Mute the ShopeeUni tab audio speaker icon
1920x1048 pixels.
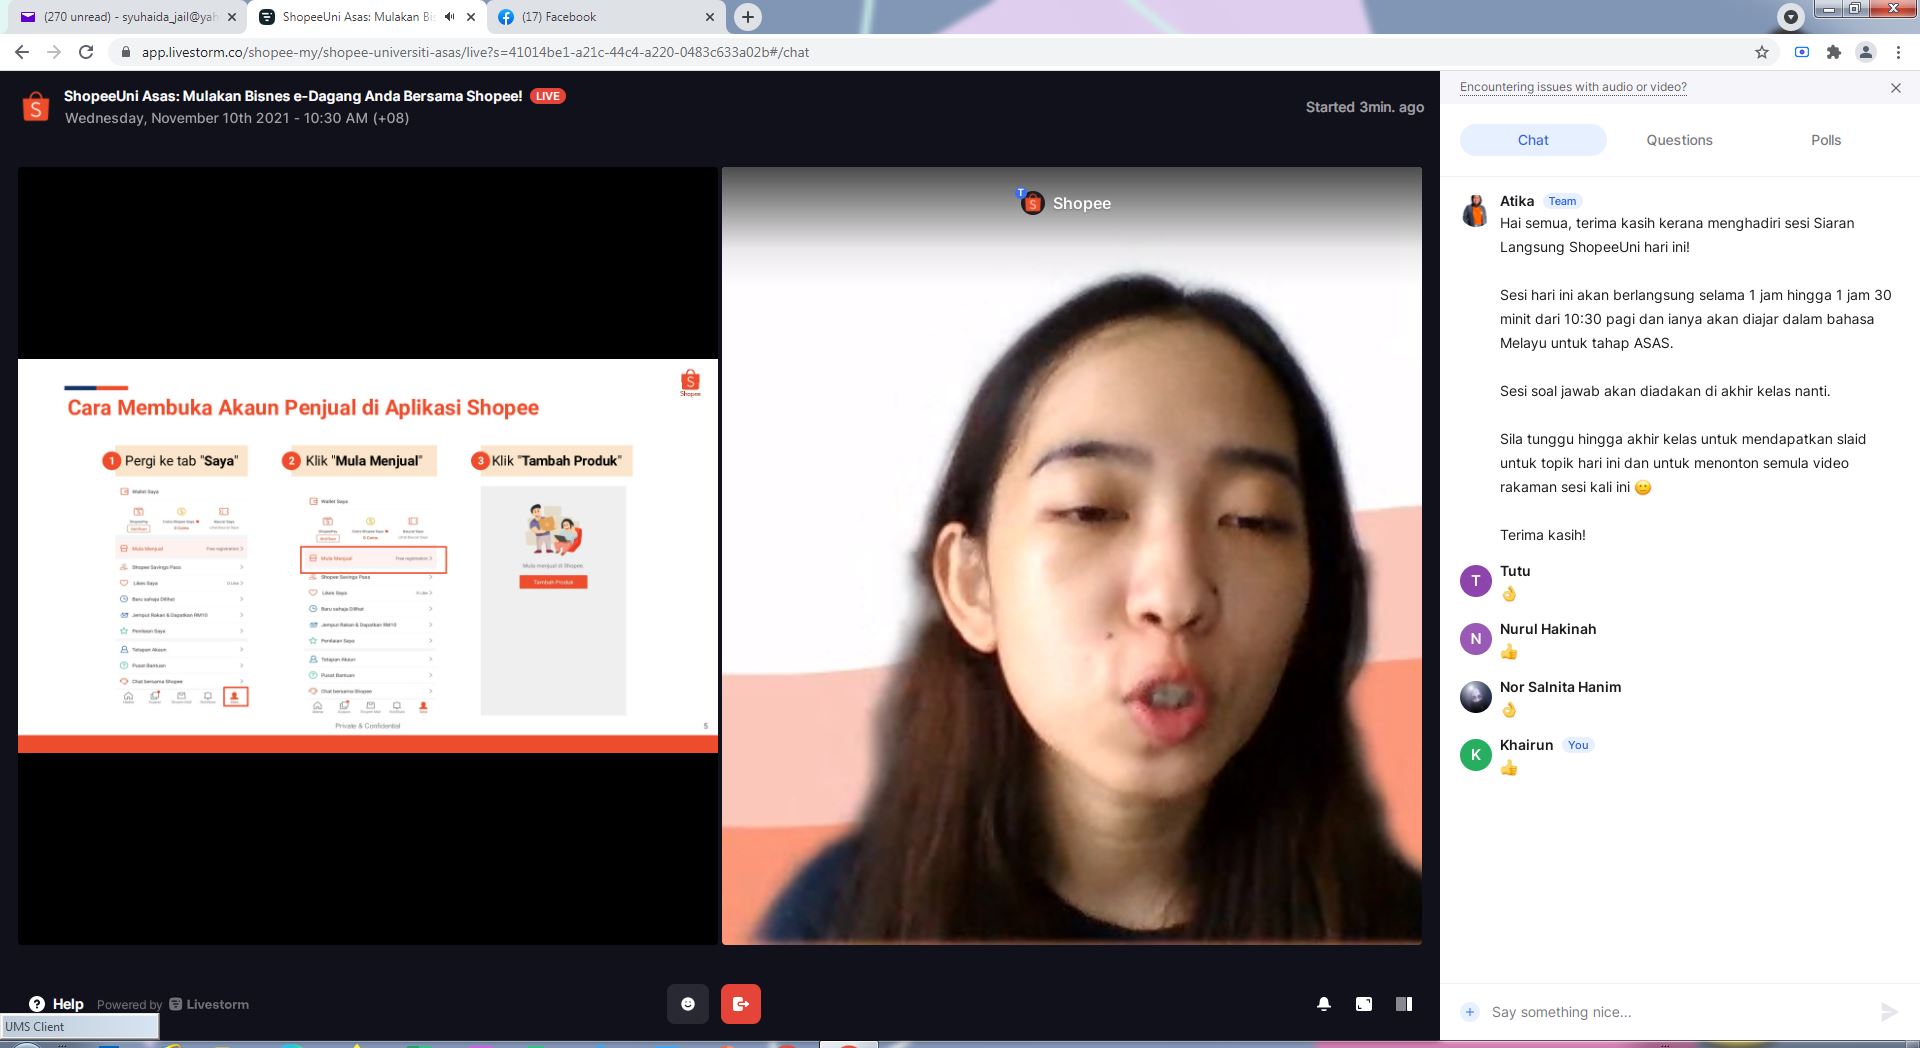450,17
